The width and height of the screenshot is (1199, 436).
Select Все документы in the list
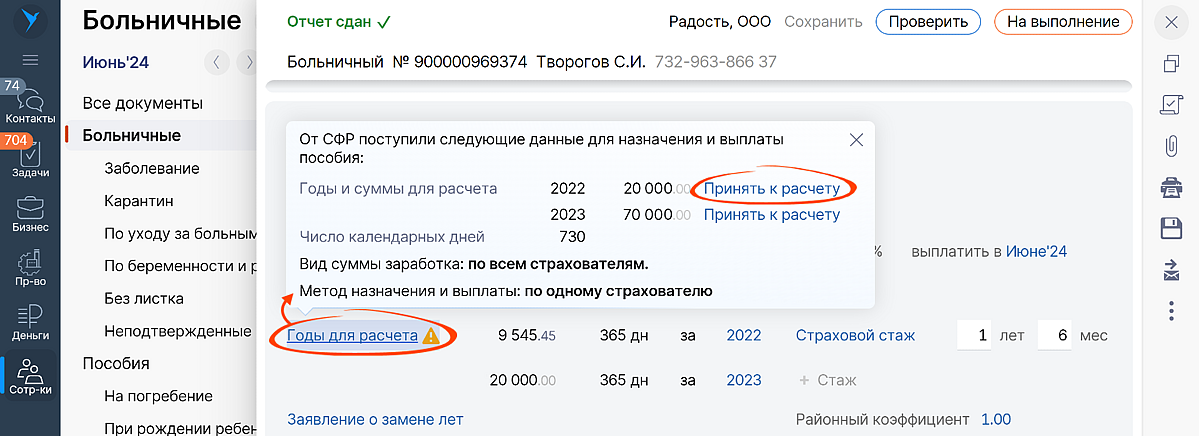click(x=143, y=103)
